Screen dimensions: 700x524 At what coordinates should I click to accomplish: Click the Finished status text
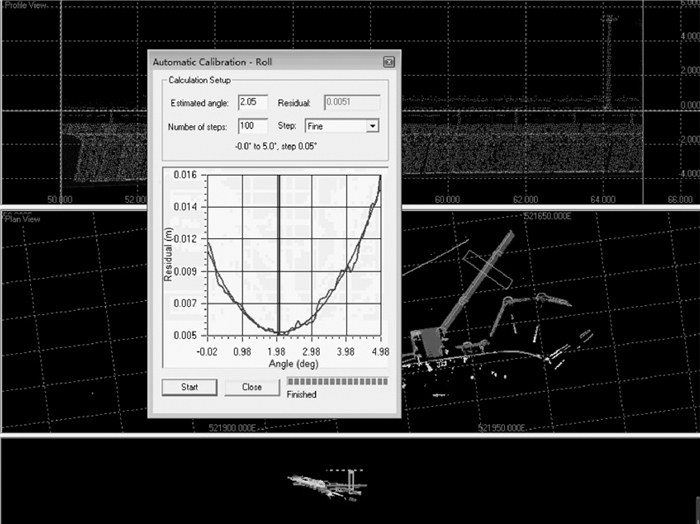(x=301, y=395)
